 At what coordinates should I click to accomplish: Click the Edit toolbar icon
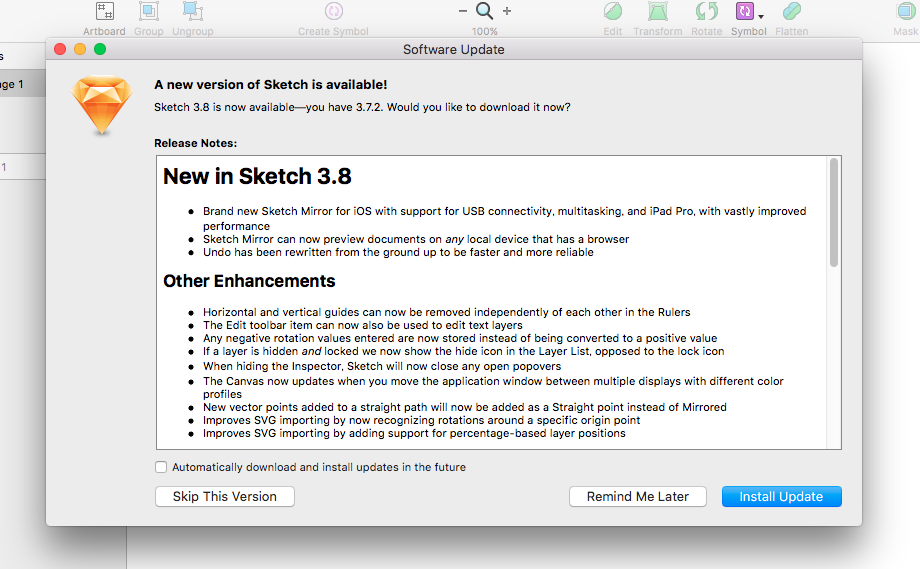(613, 11)
